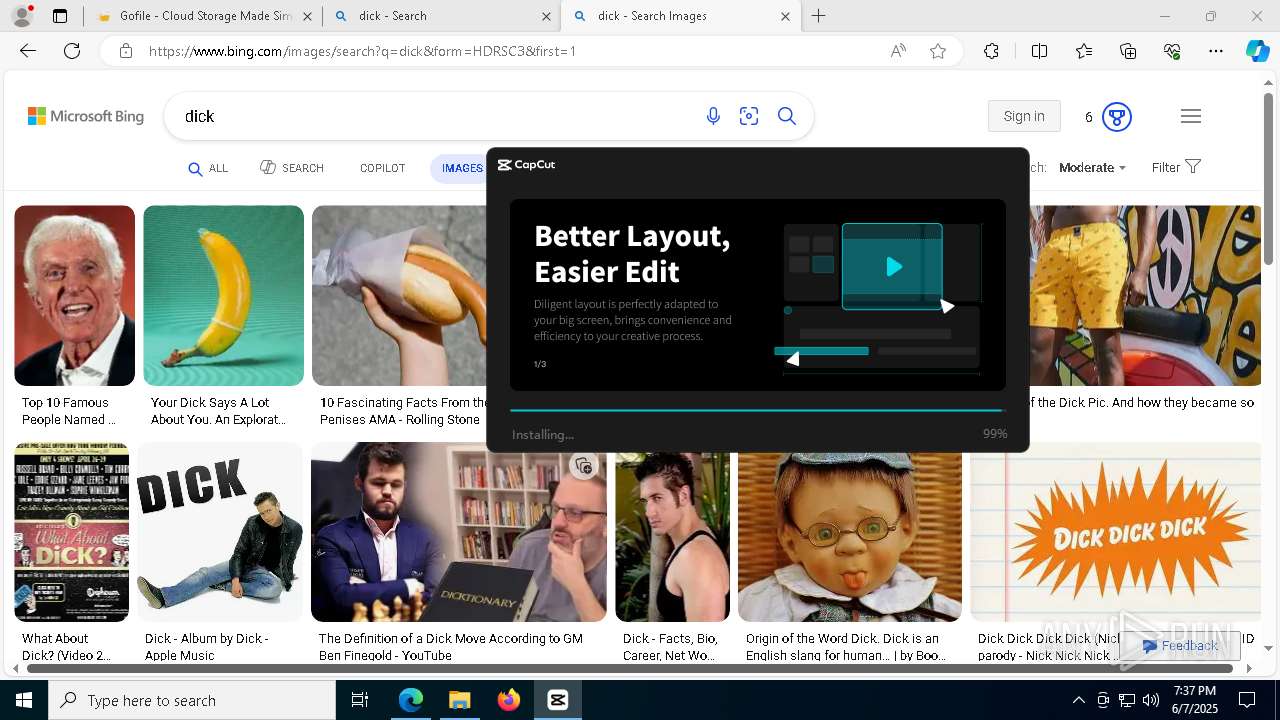Select the SEARCH tab

pos(292,168)
